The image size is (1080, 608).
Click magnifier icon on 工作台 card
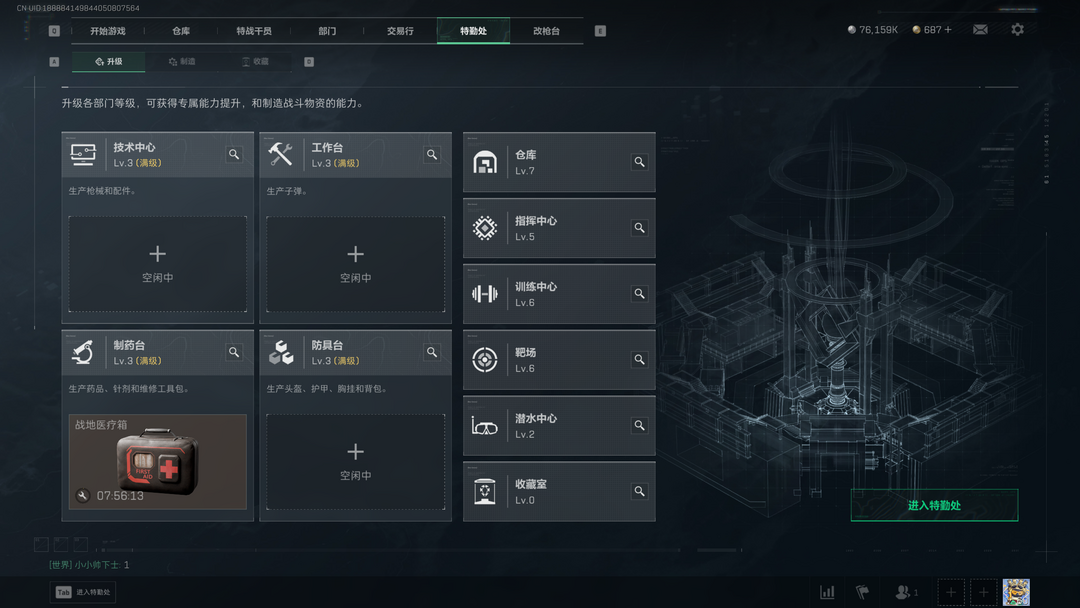pyautogui.click(x=432, y=154)
